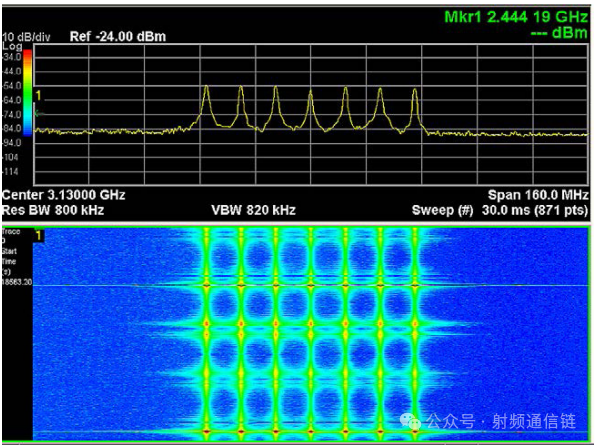The image size is (595, 445).
Task: Click the 10 dB/div scale label
Action: coord(26,38)
